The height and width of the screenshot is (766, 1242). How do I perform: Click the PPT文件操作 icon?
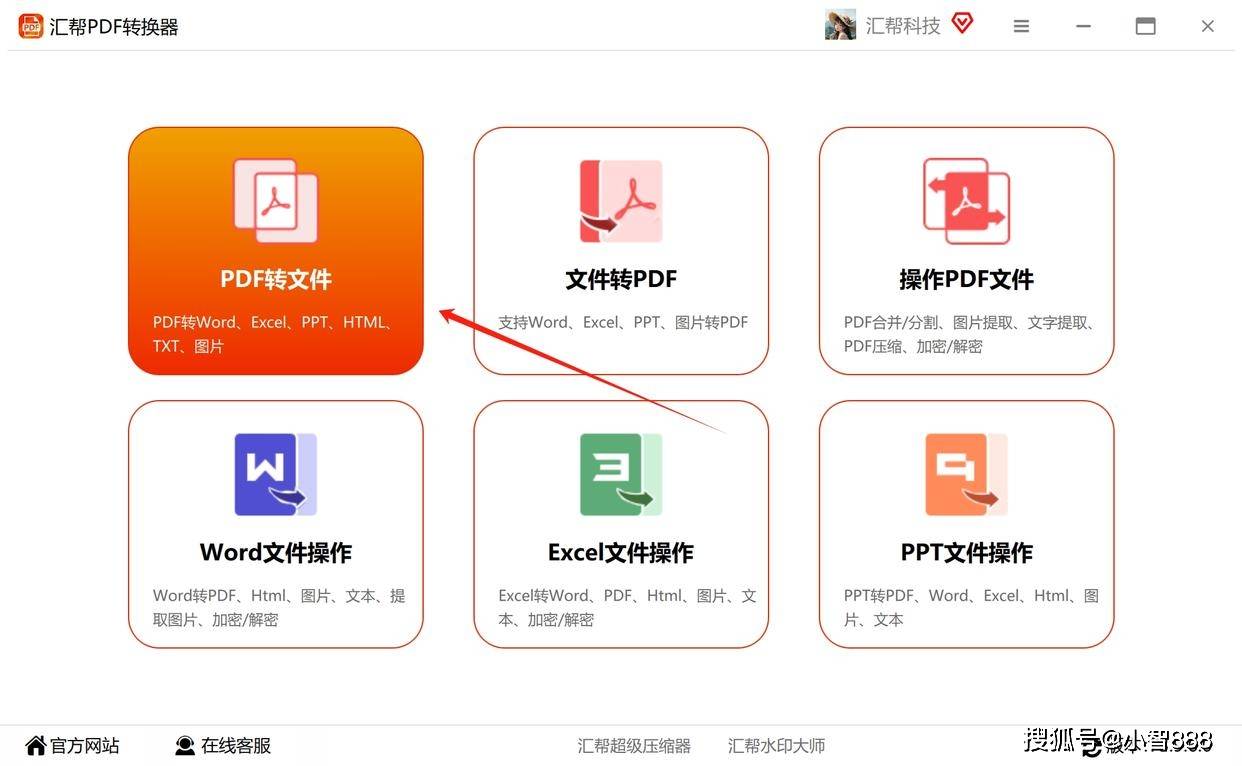966,475
